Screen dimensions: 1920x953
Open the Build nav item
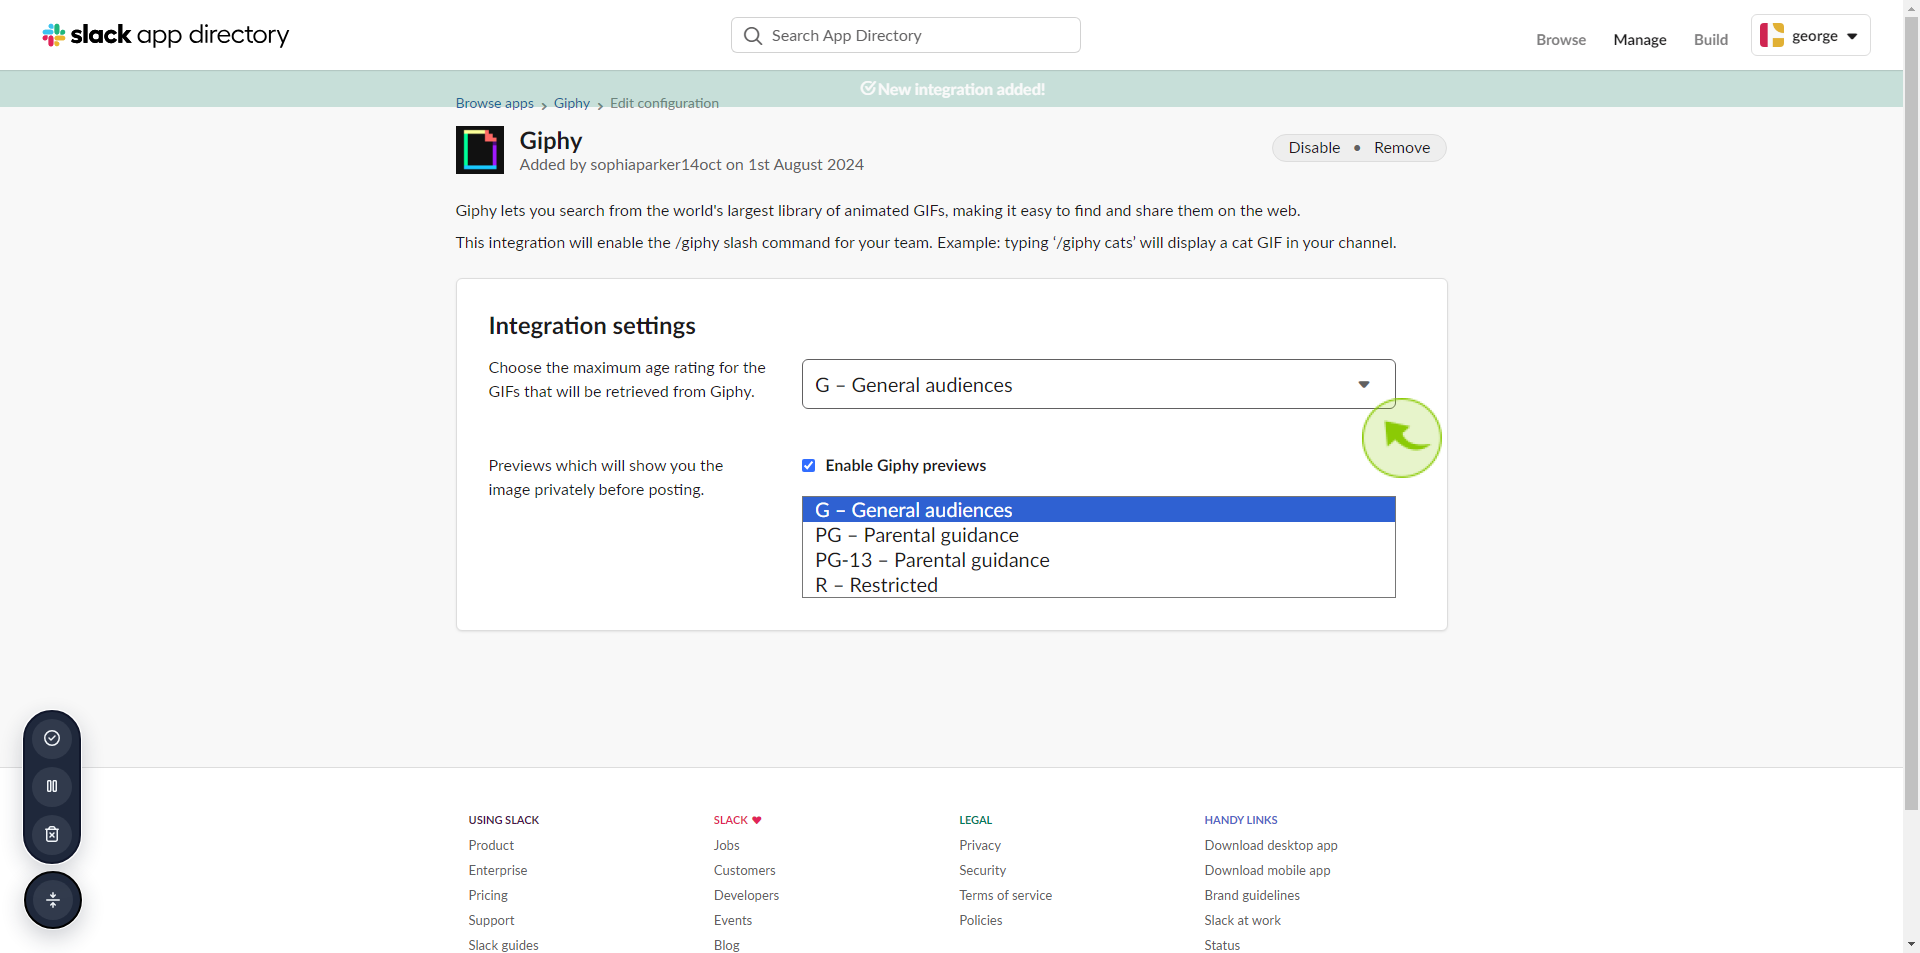pos(1711,40)
